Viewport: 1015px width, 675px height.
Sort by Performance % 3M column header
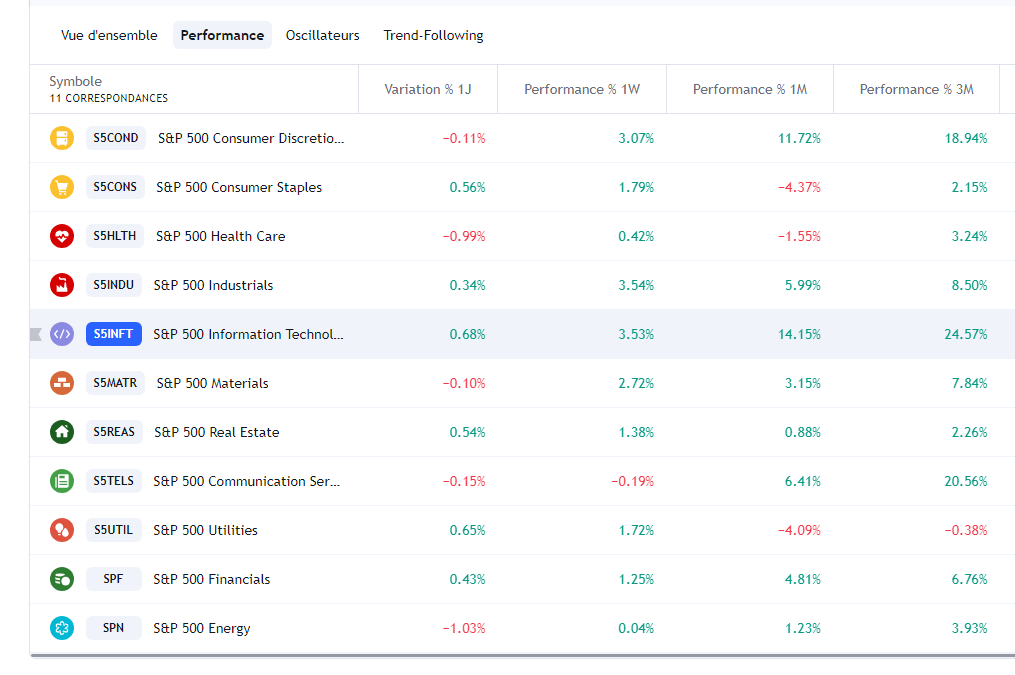pos(916,90)
